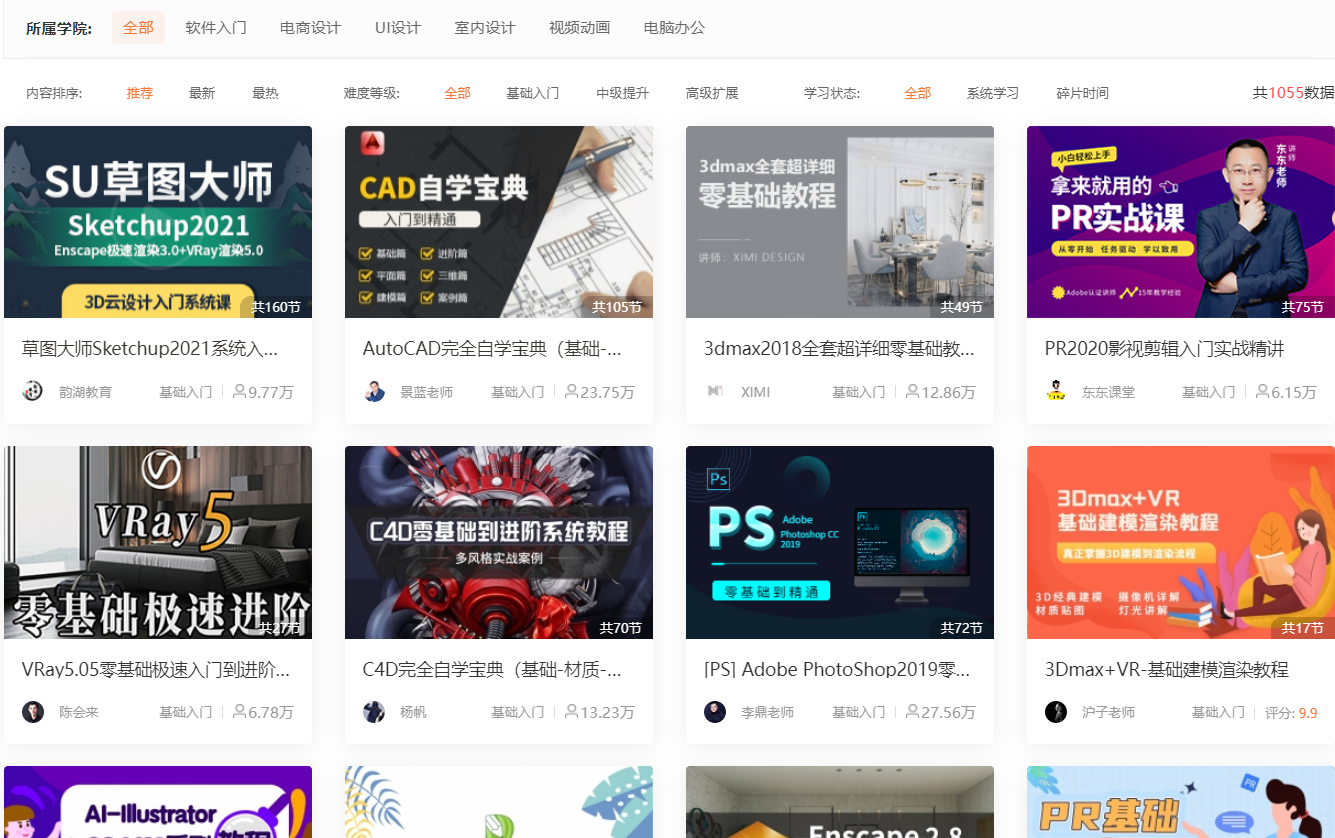The height and width of the screenshot is (838, 1335).
Task: Open 3dmax全套超详细零基础教程 thumbnail
Action: (840, 222)
